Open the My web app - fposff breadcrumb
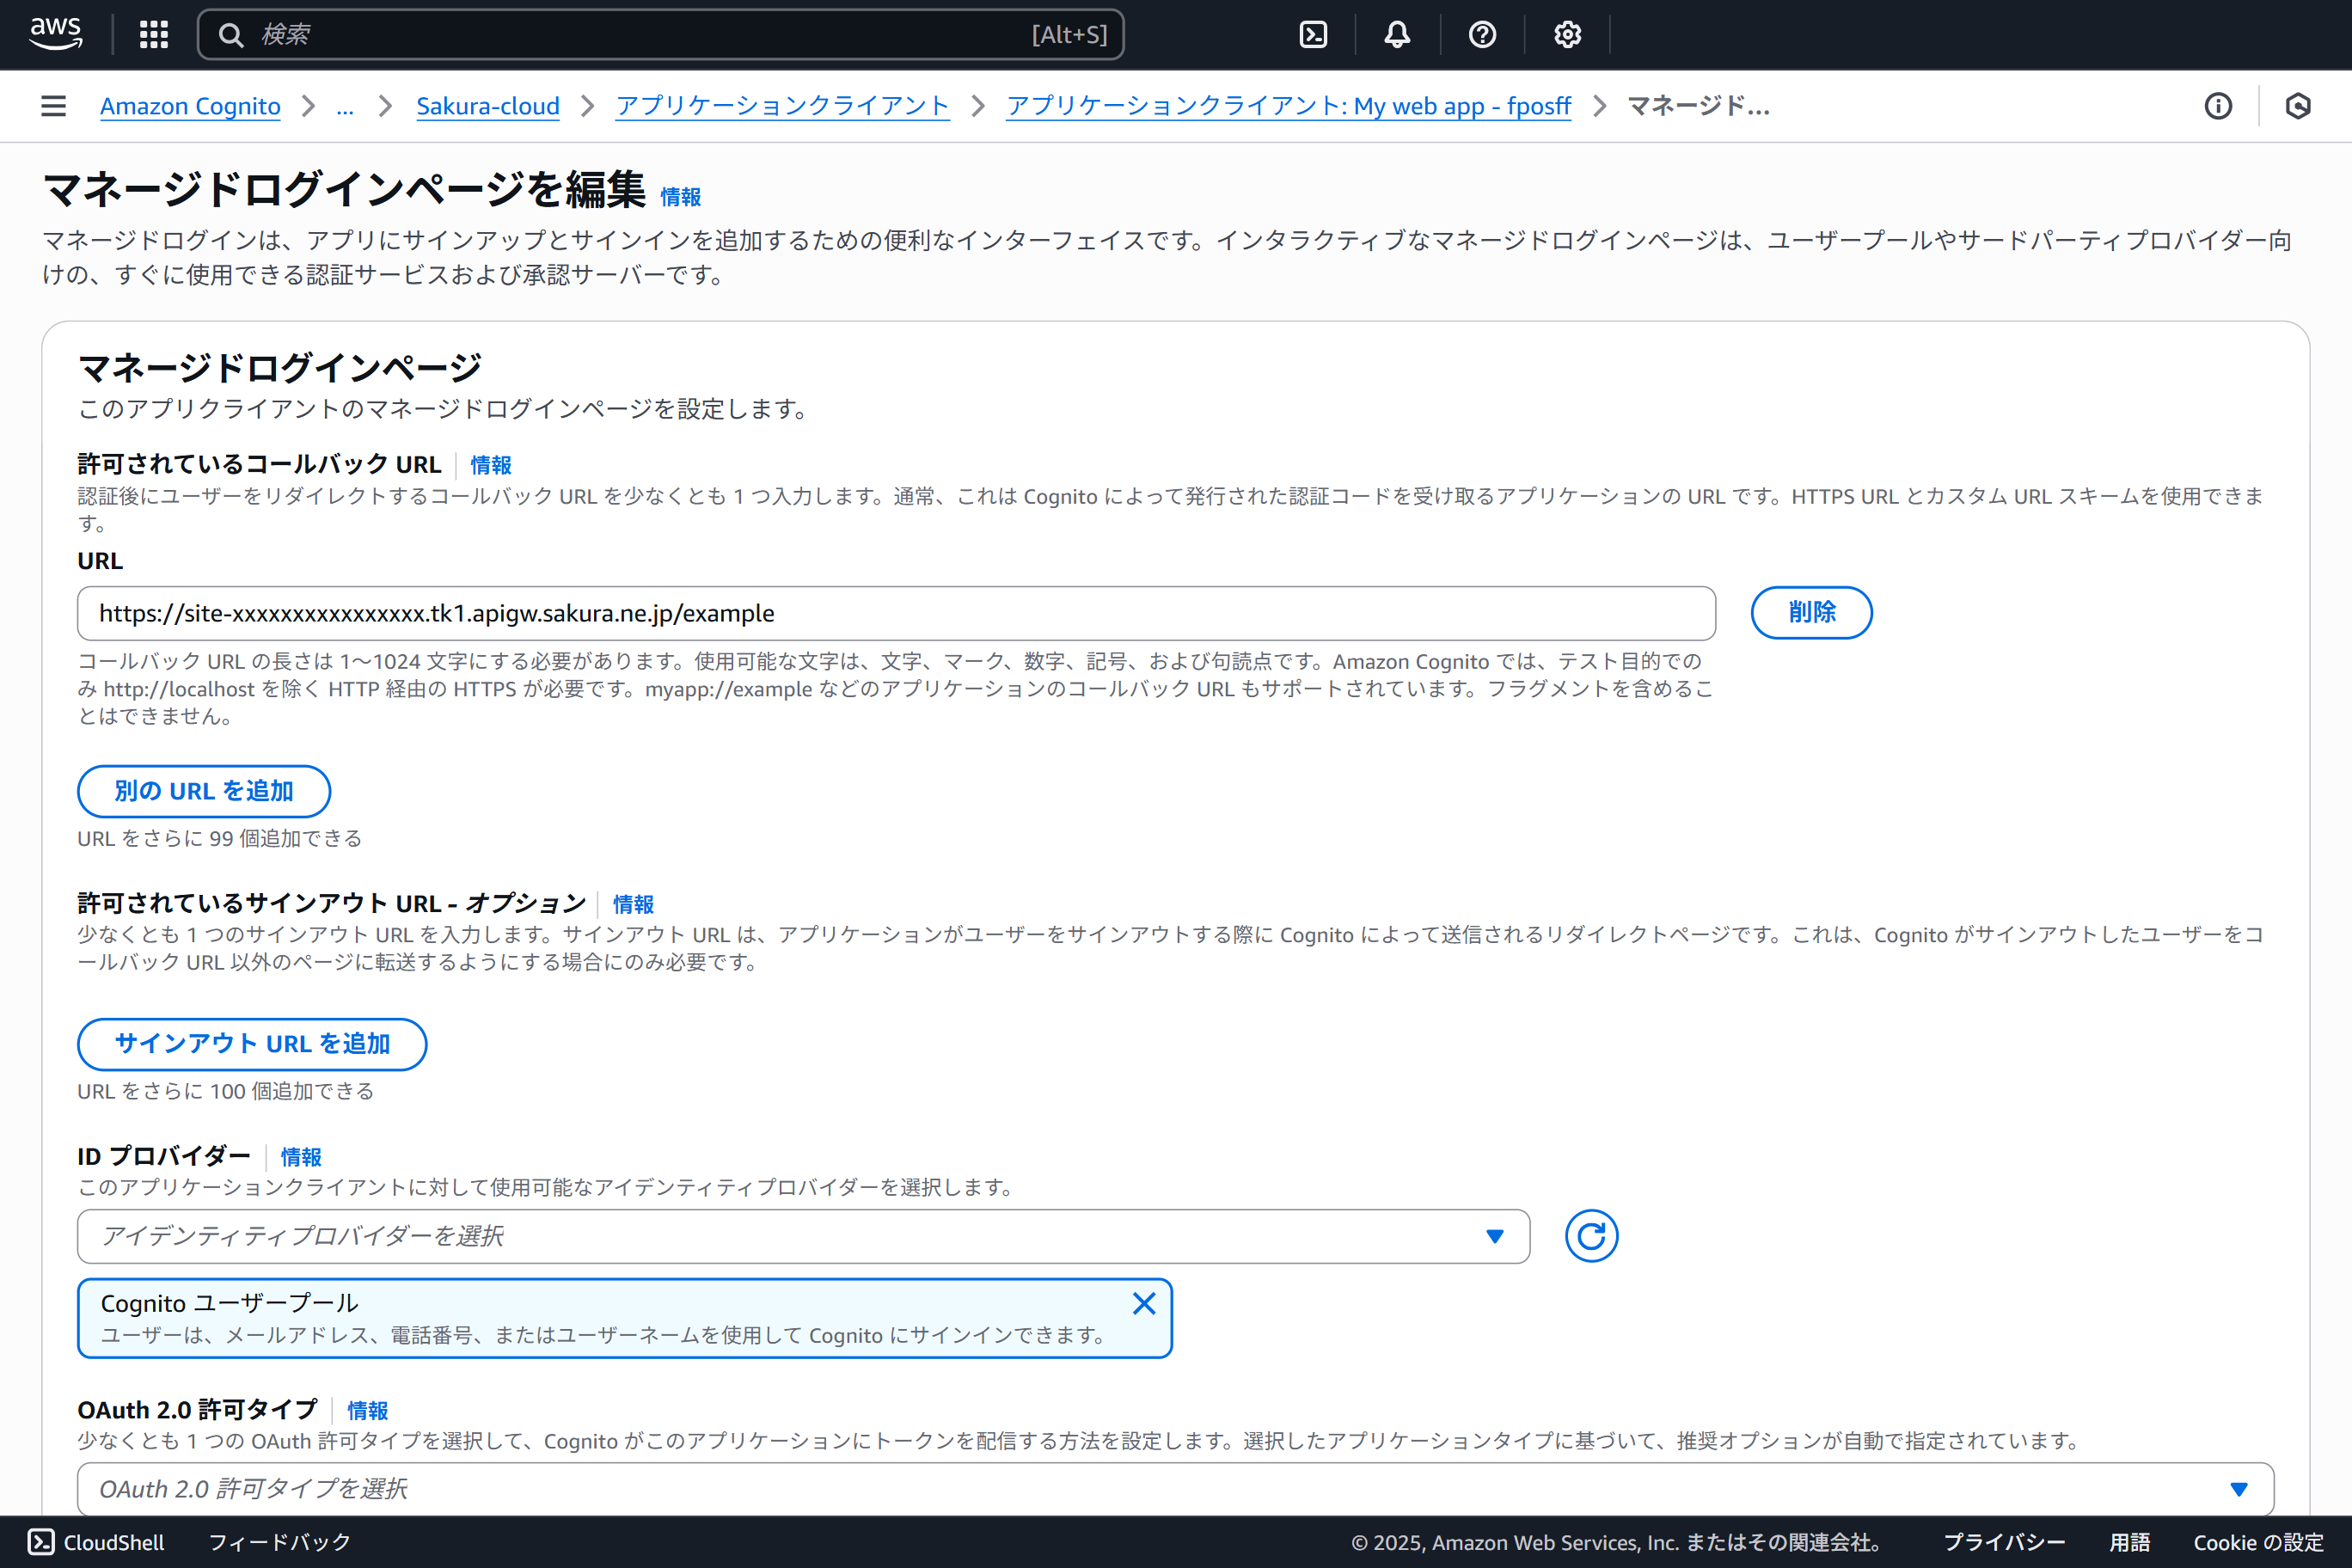The image size is (2352, 1568). coord(1289,106)
